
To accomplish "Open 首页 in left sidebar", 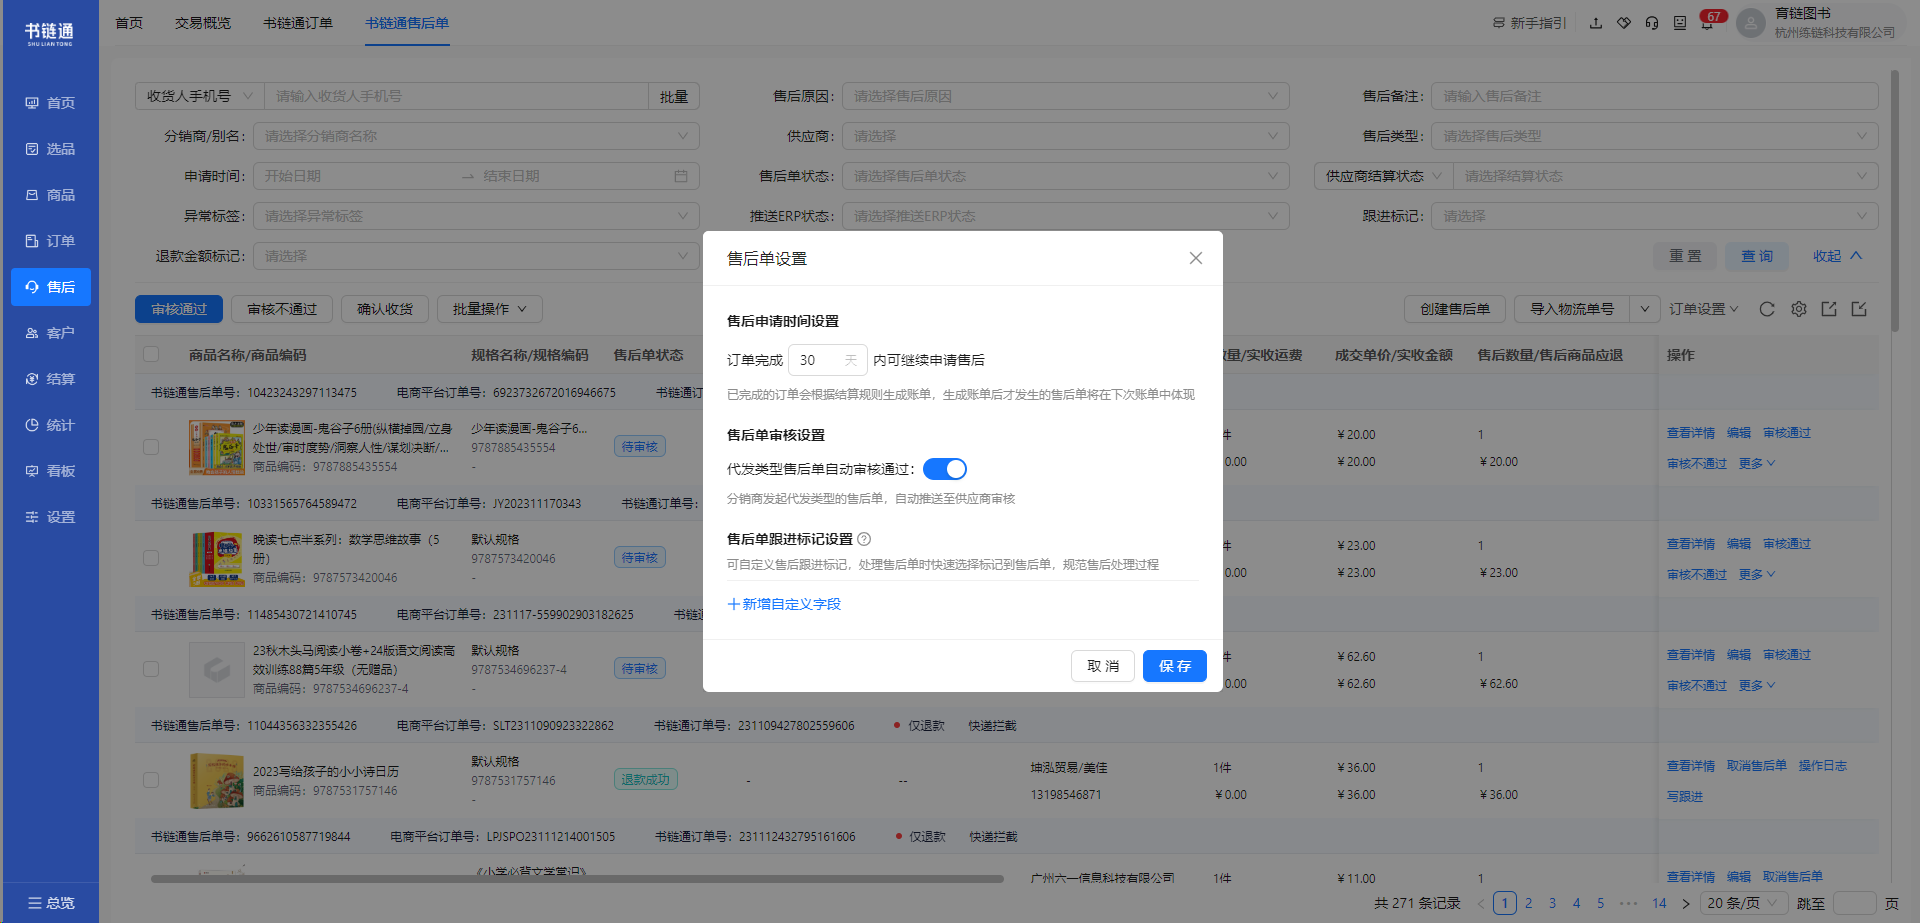I will tap(51, 103).
